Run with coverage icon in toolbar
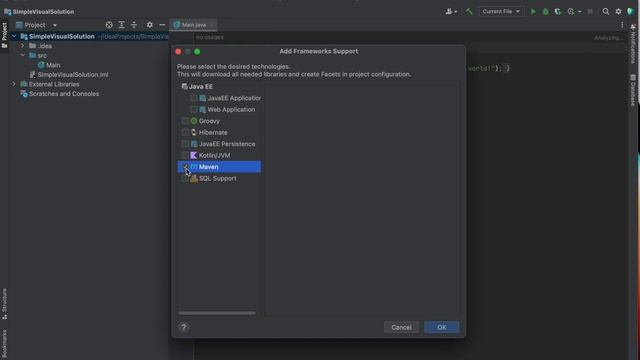640x360 pixels. click(x=558, y=11)
